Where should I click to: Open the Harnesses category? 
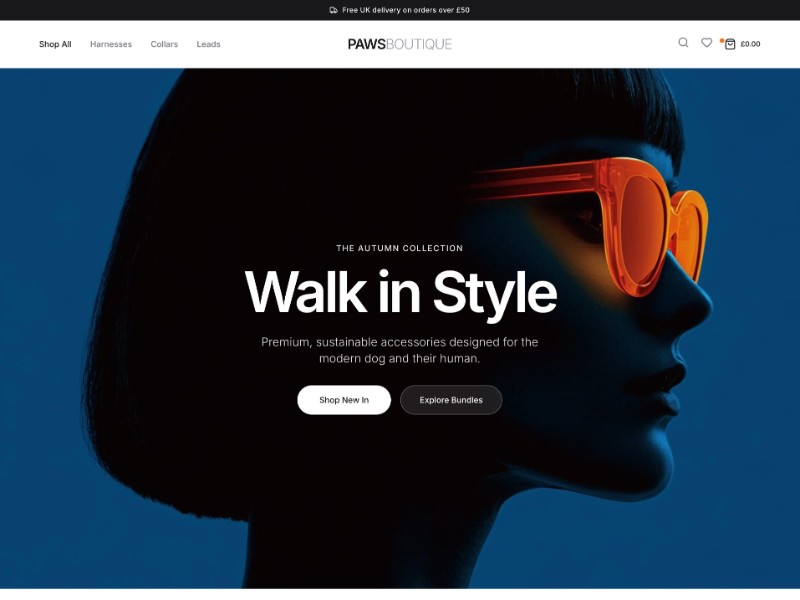click(111, 44)
